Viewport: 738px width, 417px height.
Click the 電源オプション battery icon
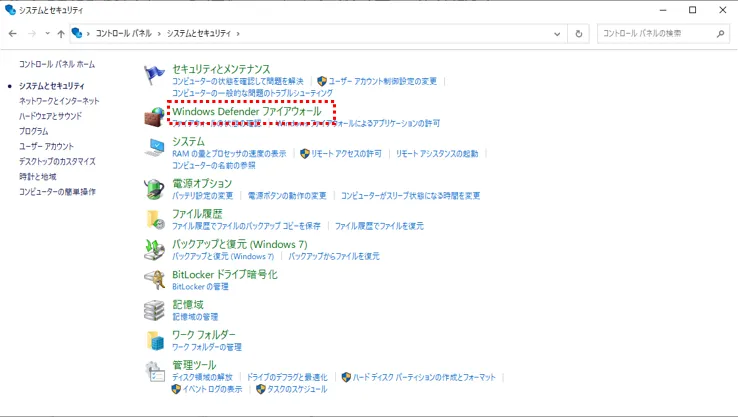click(154, 189)
